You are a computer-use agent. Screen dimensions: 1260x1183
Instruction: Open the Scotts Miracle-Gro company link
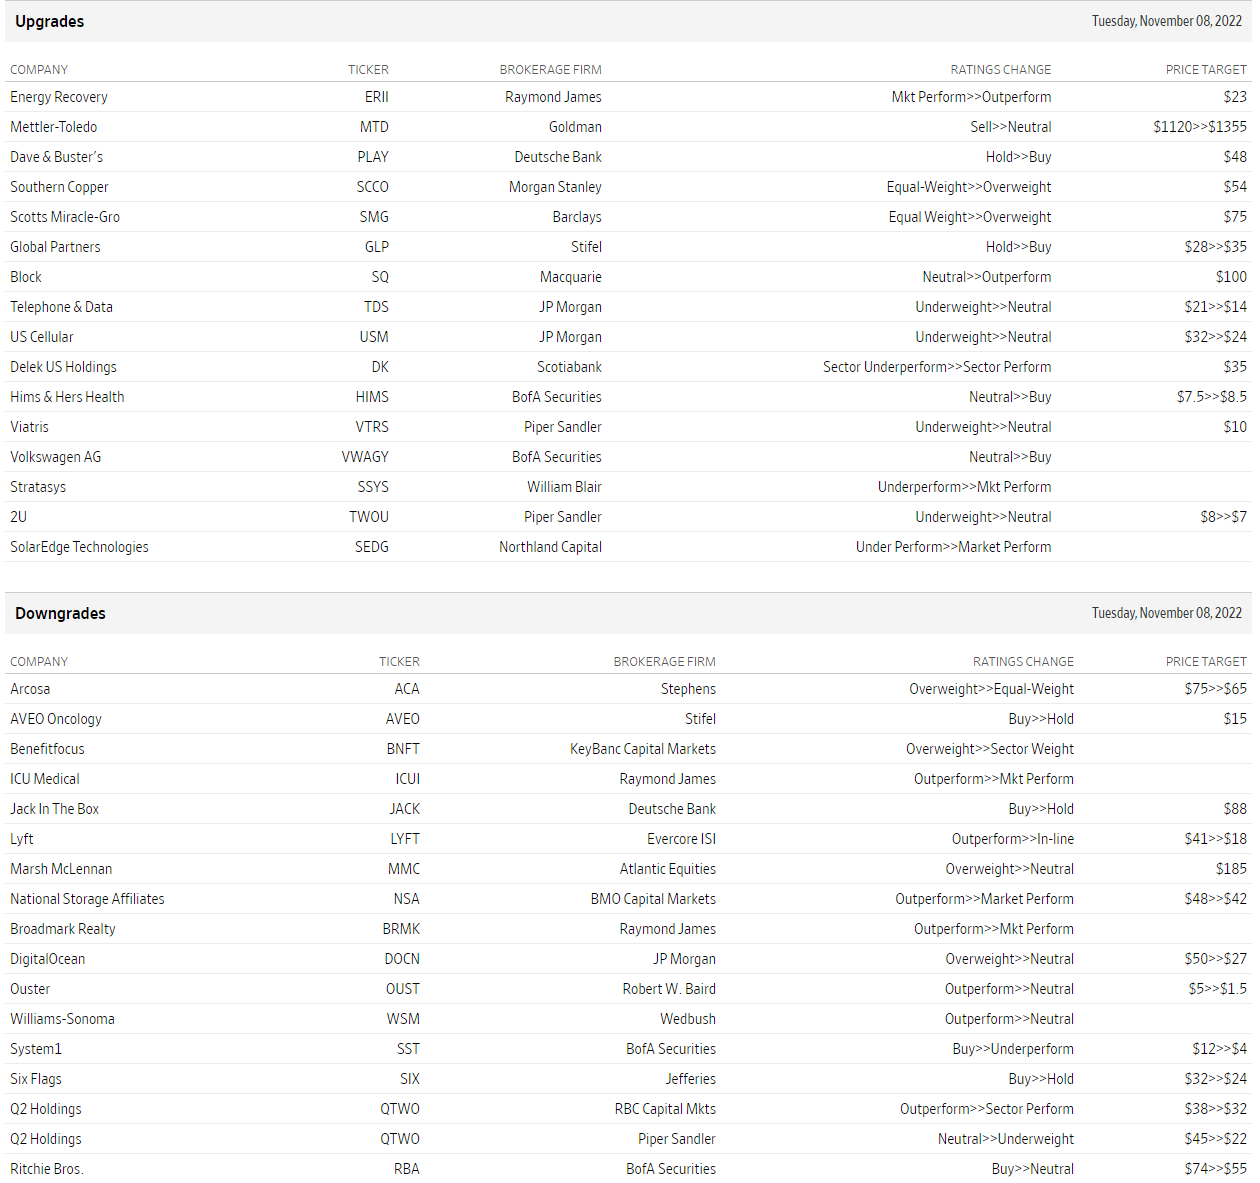click(65, 217)
